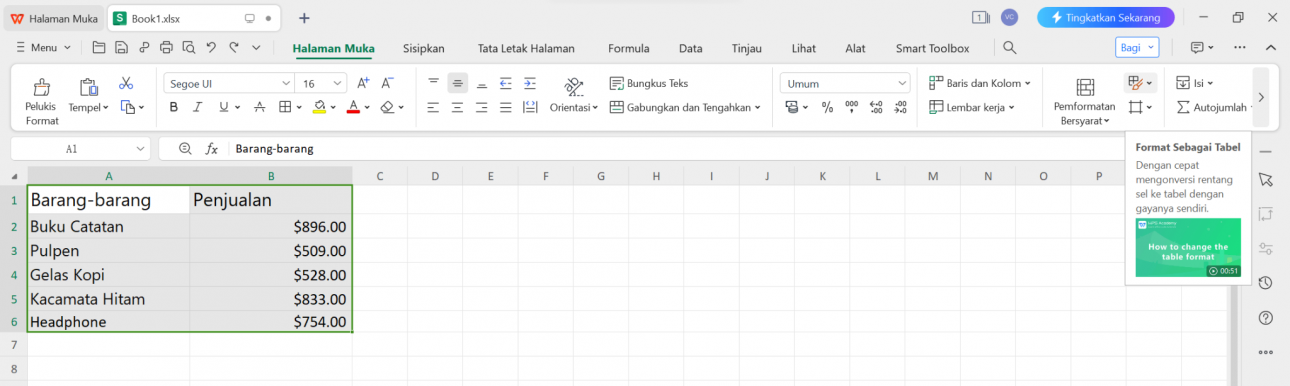This screenshot has width=1290, height=386.
Task: Toggle Bungkus Teks wrap text
Action: point(649,83)
